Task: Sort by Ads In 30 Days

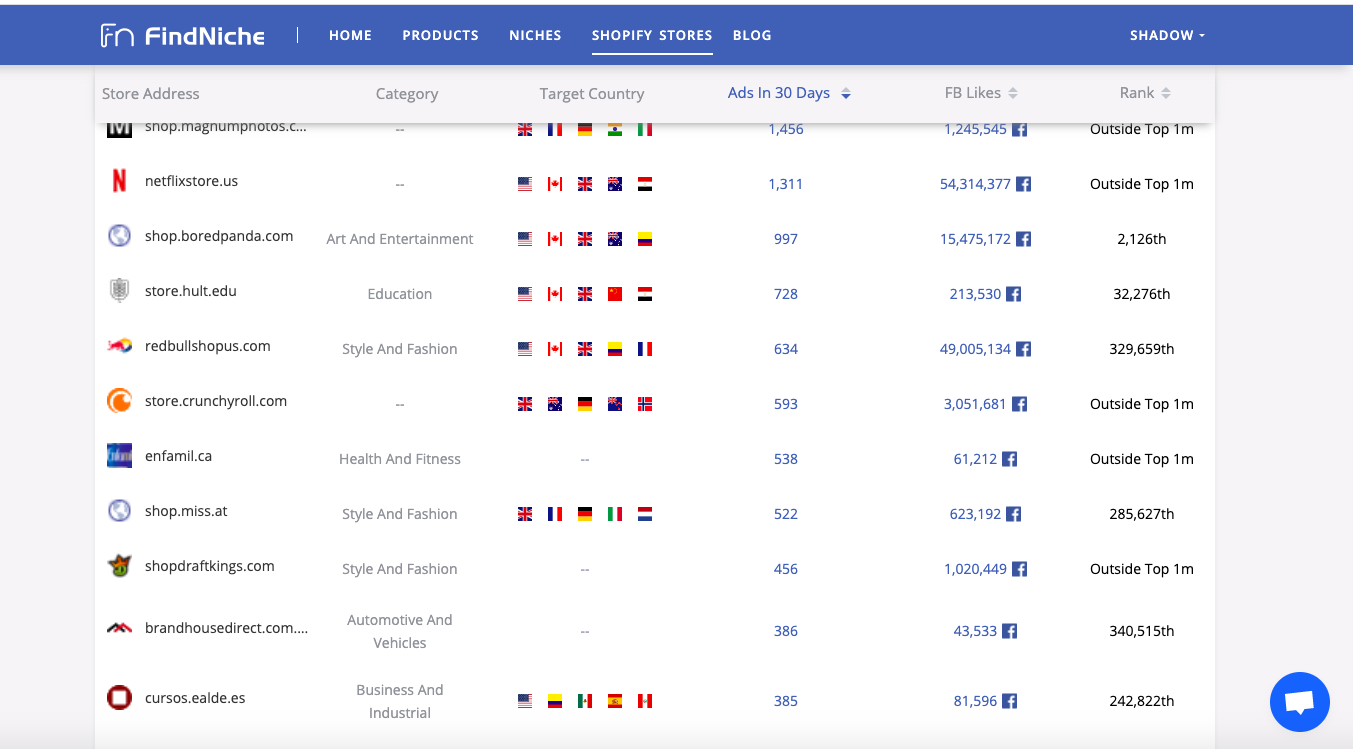Action: [788, 93]
